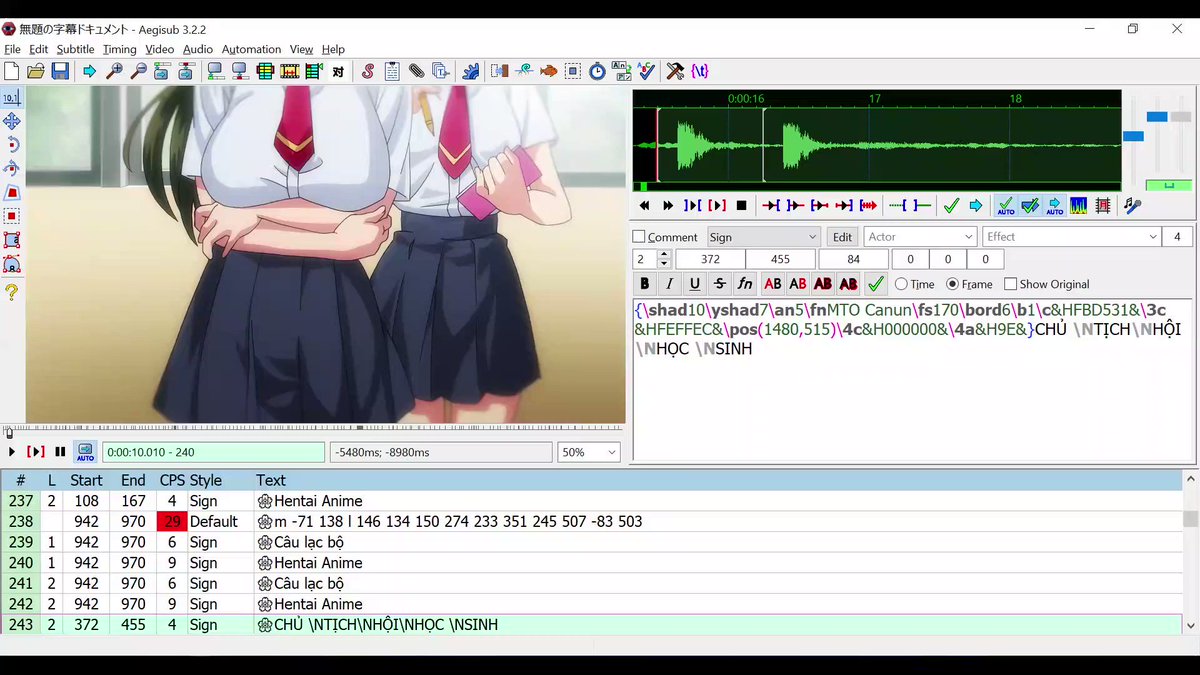
Task: Click the Edit style button
Action: coord(842,237)
